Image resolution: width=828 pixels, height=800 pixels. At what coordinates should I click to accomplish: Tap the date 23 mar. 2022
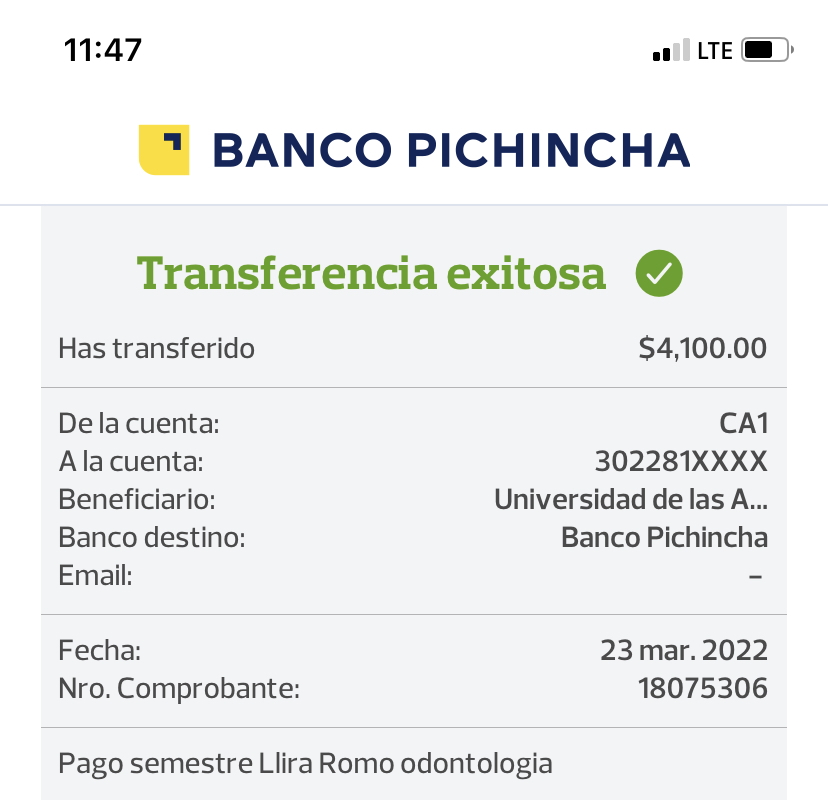684,651
